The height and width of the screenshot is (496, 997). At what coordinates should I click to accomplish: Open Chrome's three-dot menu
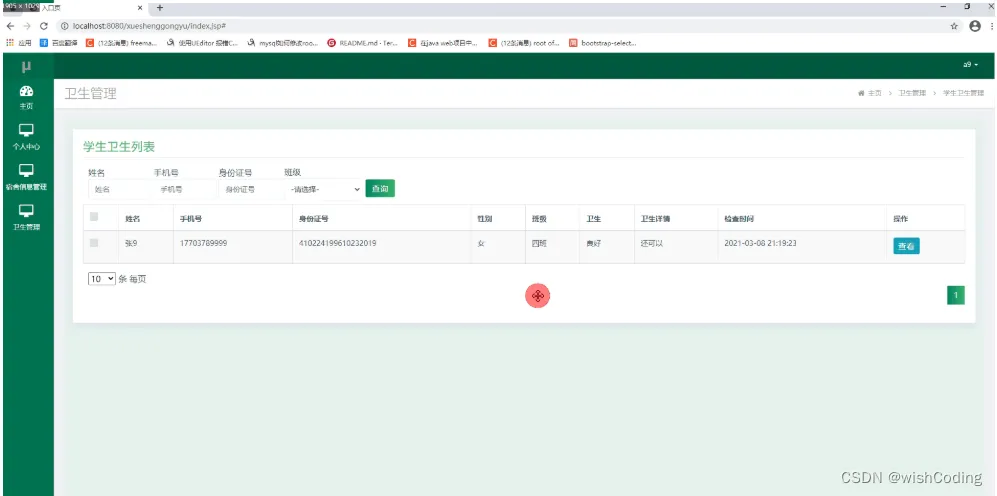991,26
